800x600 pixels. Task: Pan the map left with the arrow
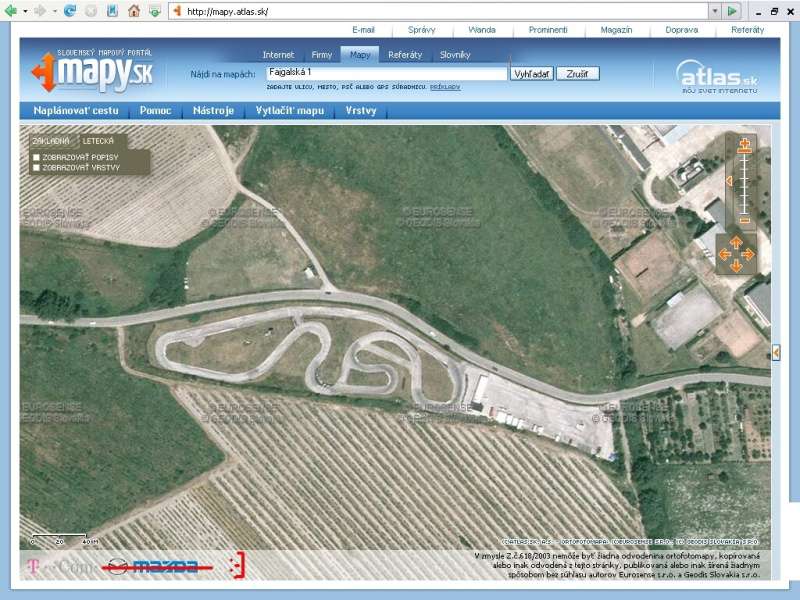723,254
